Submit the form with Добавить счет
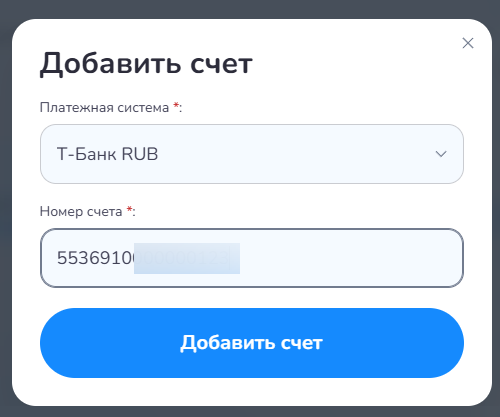 (x=252, y=343)
